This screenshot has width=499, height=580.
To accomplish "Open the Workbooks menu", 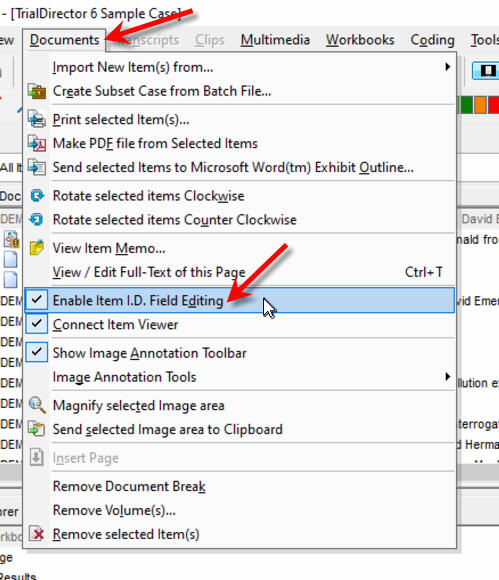I will (x=360, y=40).
